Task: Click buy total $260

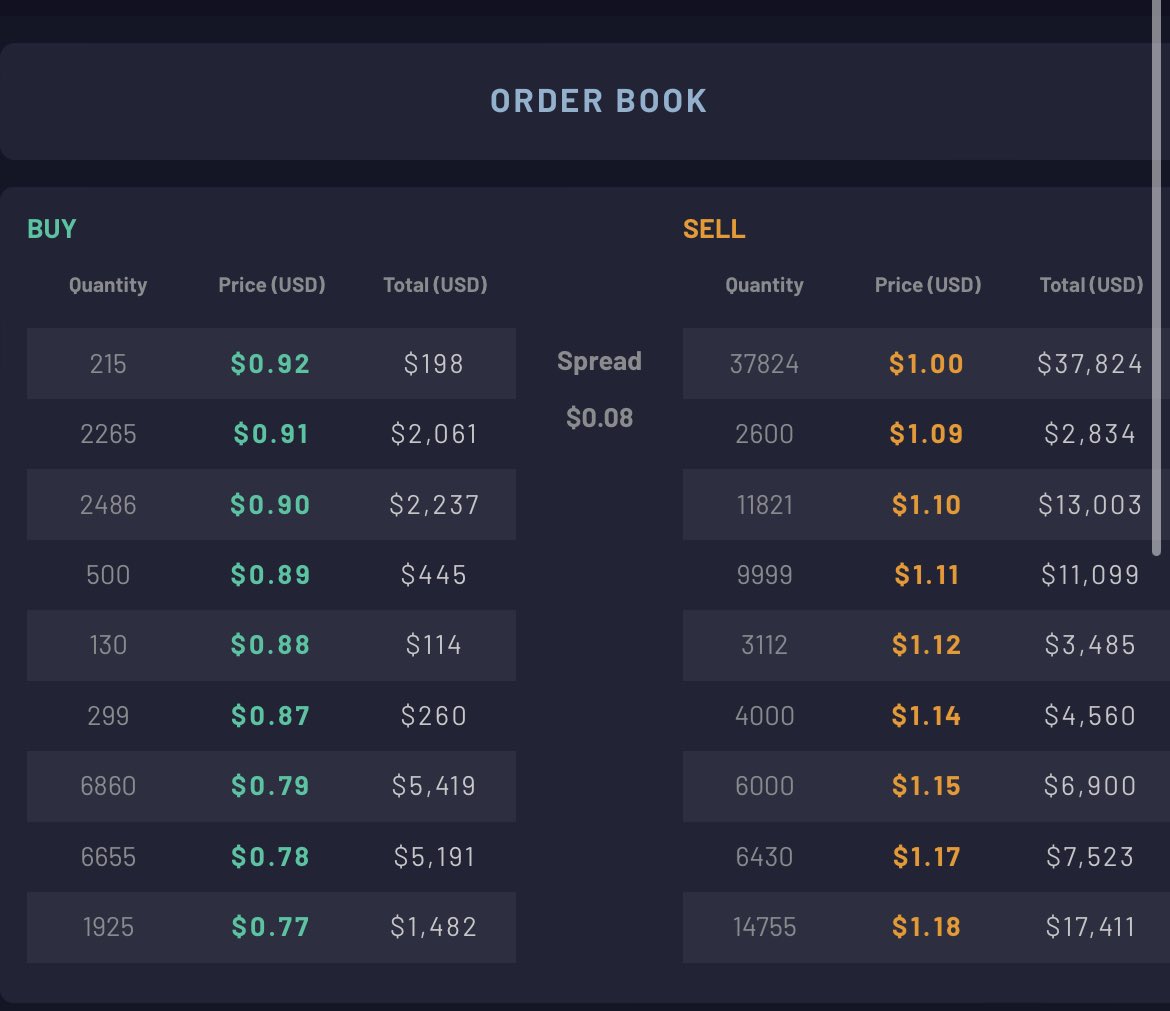Action: coord(434,716)
